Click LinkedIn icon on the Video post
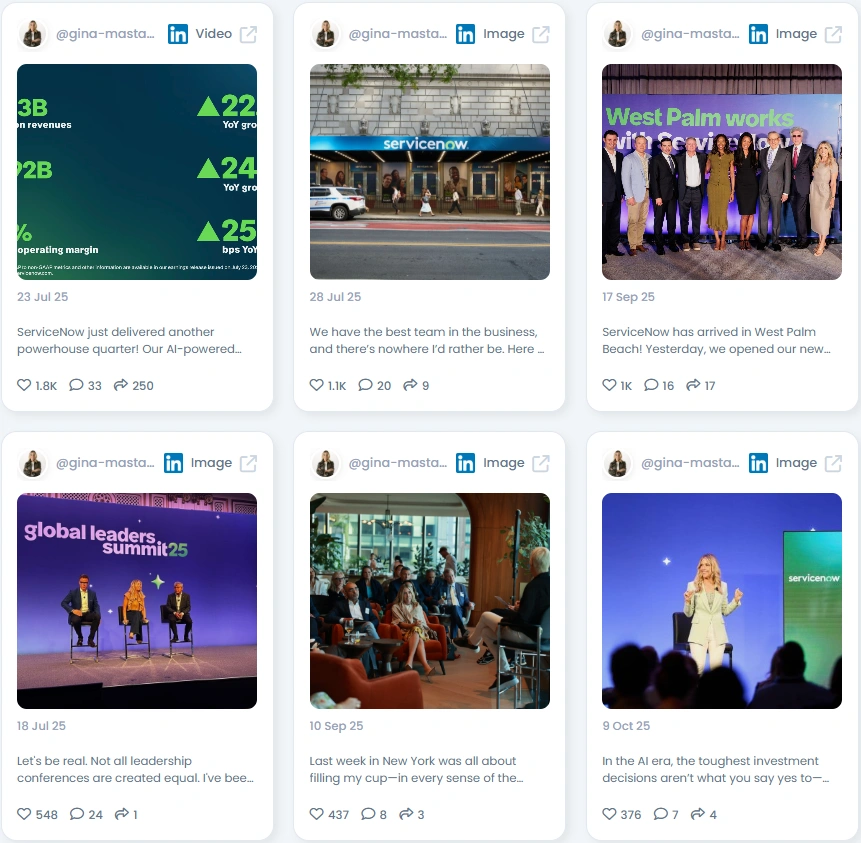The image size is (861, 843). (x=178, y=34)
